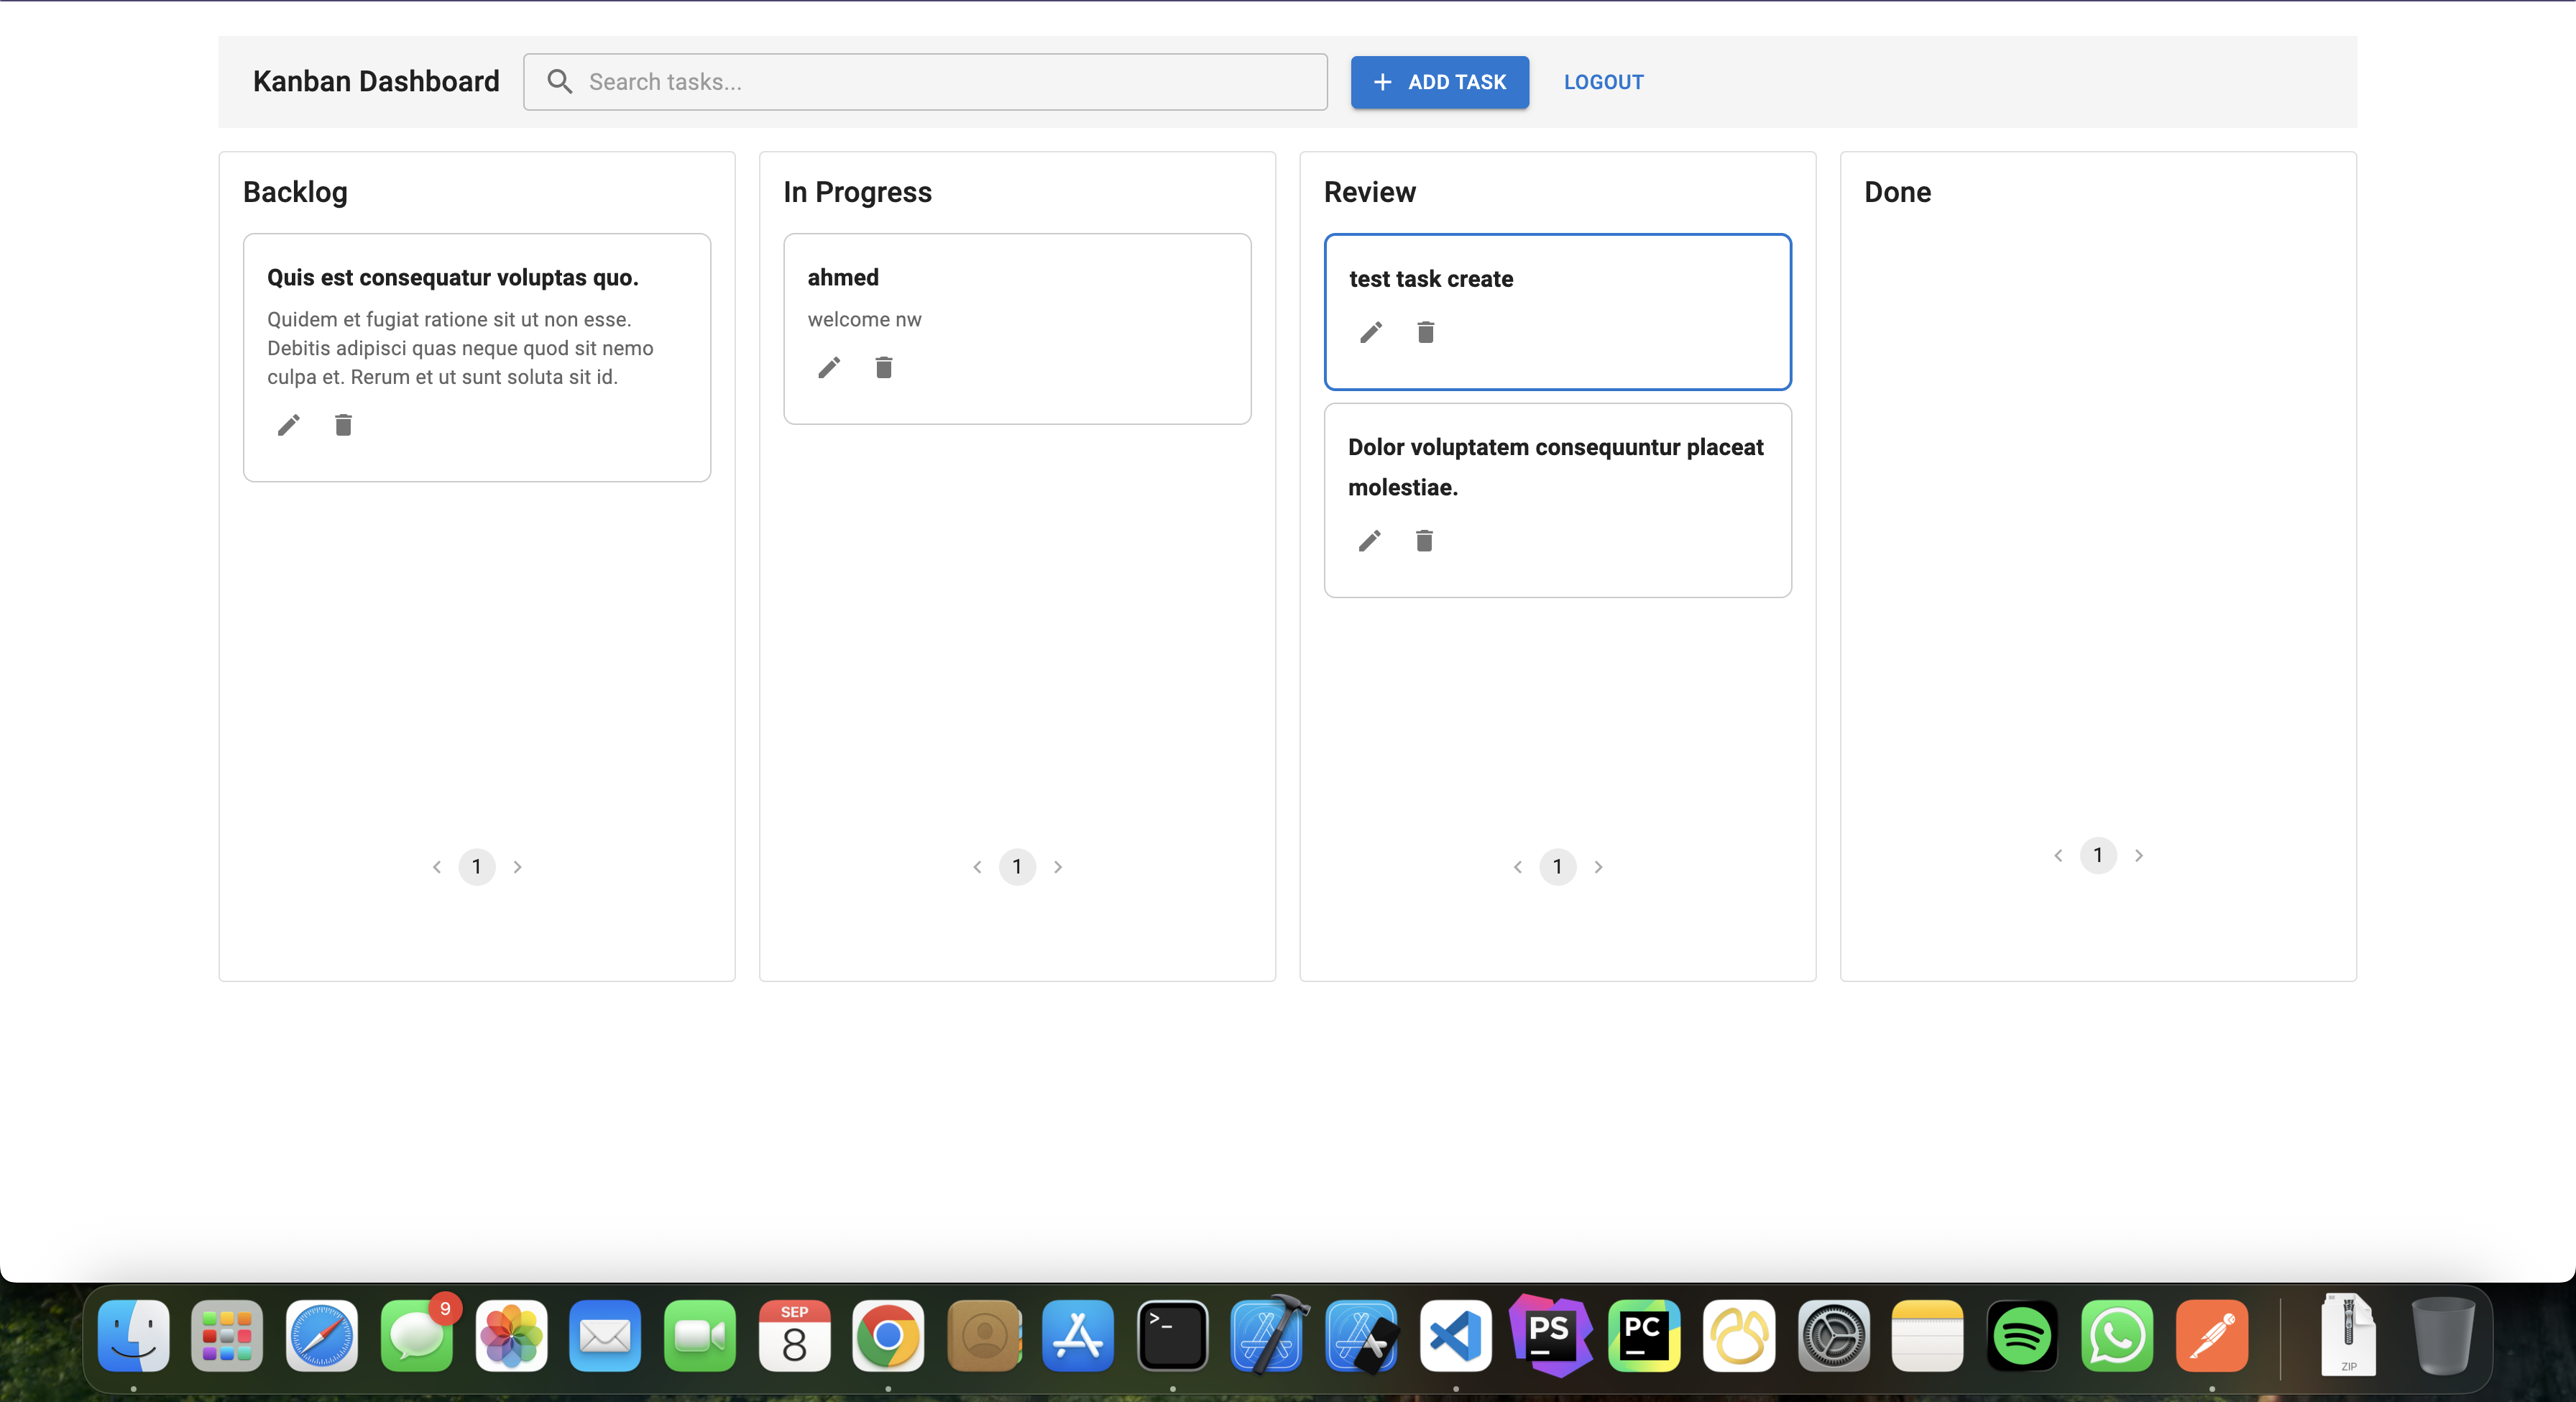
Task: Click the search magnifier icon
Action: [x=560, y=82]
